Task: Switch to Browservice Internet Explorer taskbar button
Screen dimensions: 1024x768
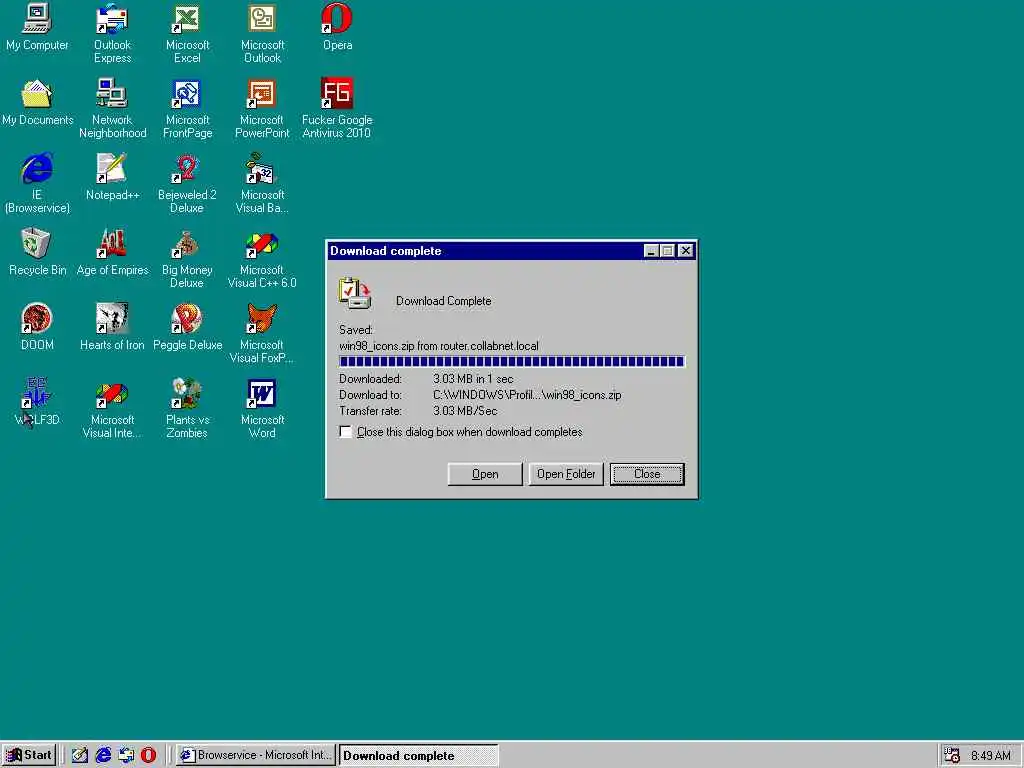Action: coord(256,755)
